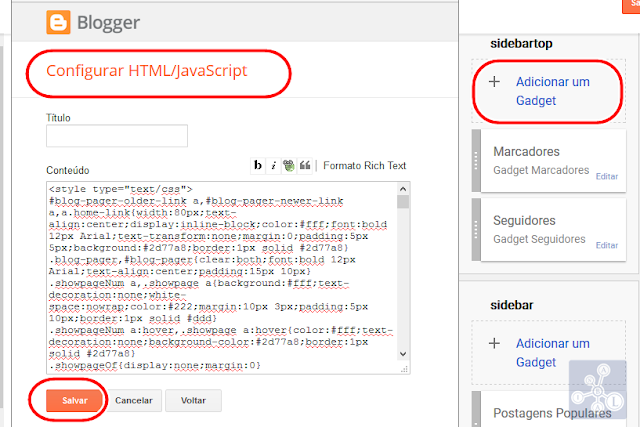Viewport: 640px width, 427px height.
Task: Select the Marcadores gadget title
Action: click(526, 151)
